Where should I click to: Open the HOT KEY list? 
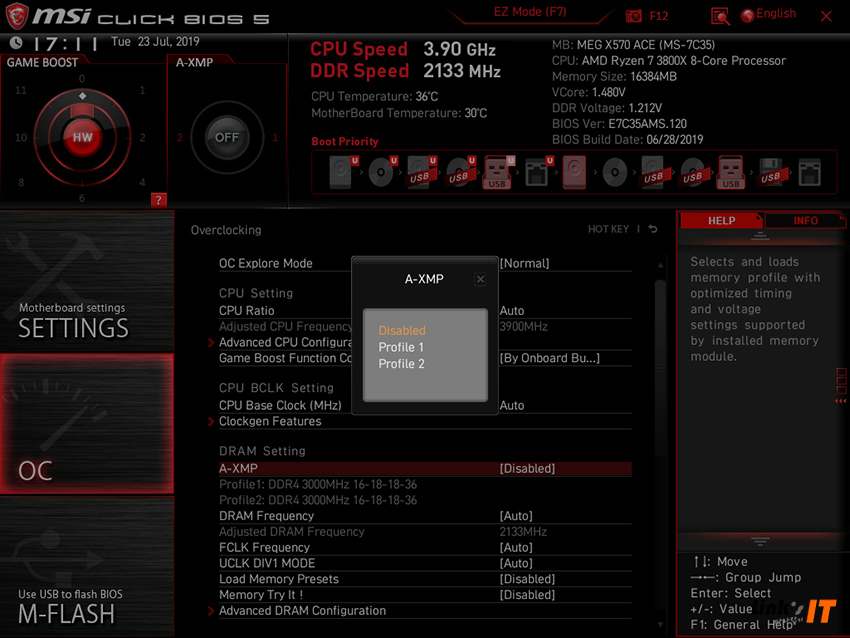tap(608, 229)
